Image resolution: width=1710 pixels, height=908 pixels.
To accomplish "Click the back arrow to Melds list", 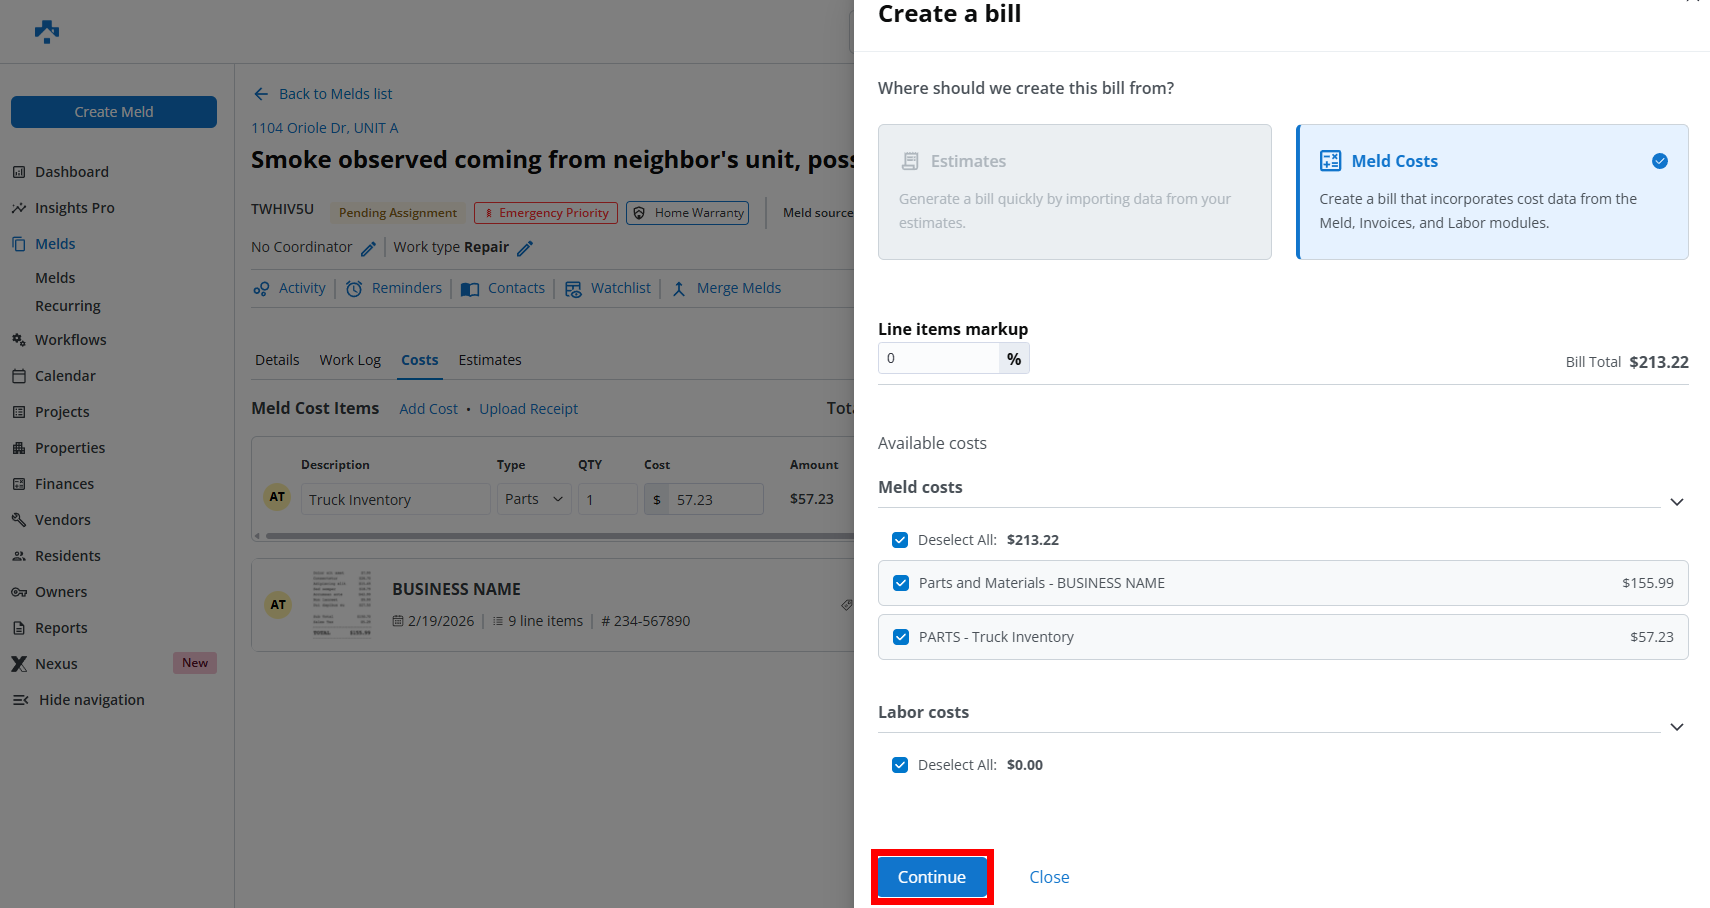I will [x=261, y=94].
